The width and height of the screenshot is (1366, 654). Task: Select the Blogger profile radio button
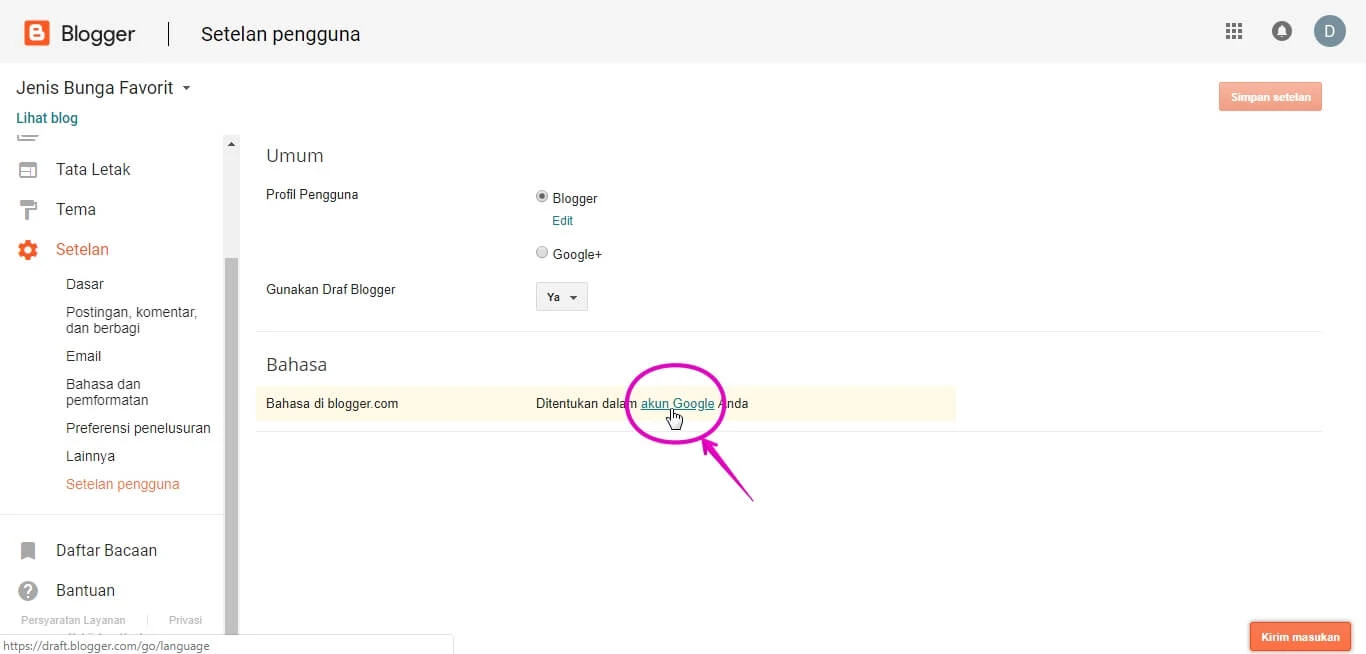[541, 196]
